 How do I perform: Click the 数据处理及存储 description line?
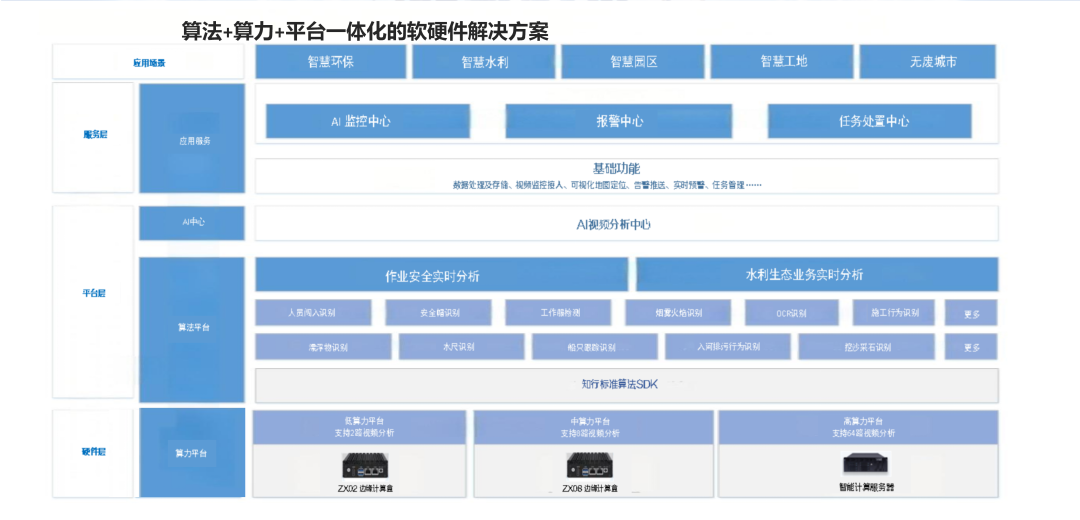pyautogui.click(x=607, y=185)
